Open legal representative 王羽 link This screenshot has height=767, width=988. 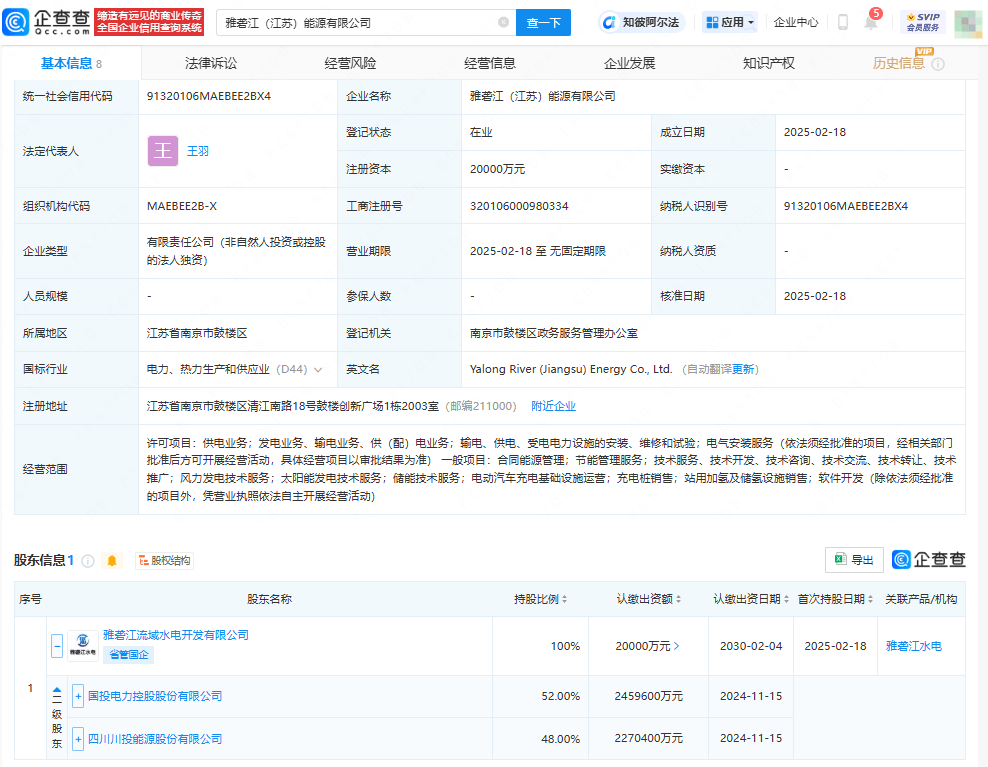click(198, 151)
